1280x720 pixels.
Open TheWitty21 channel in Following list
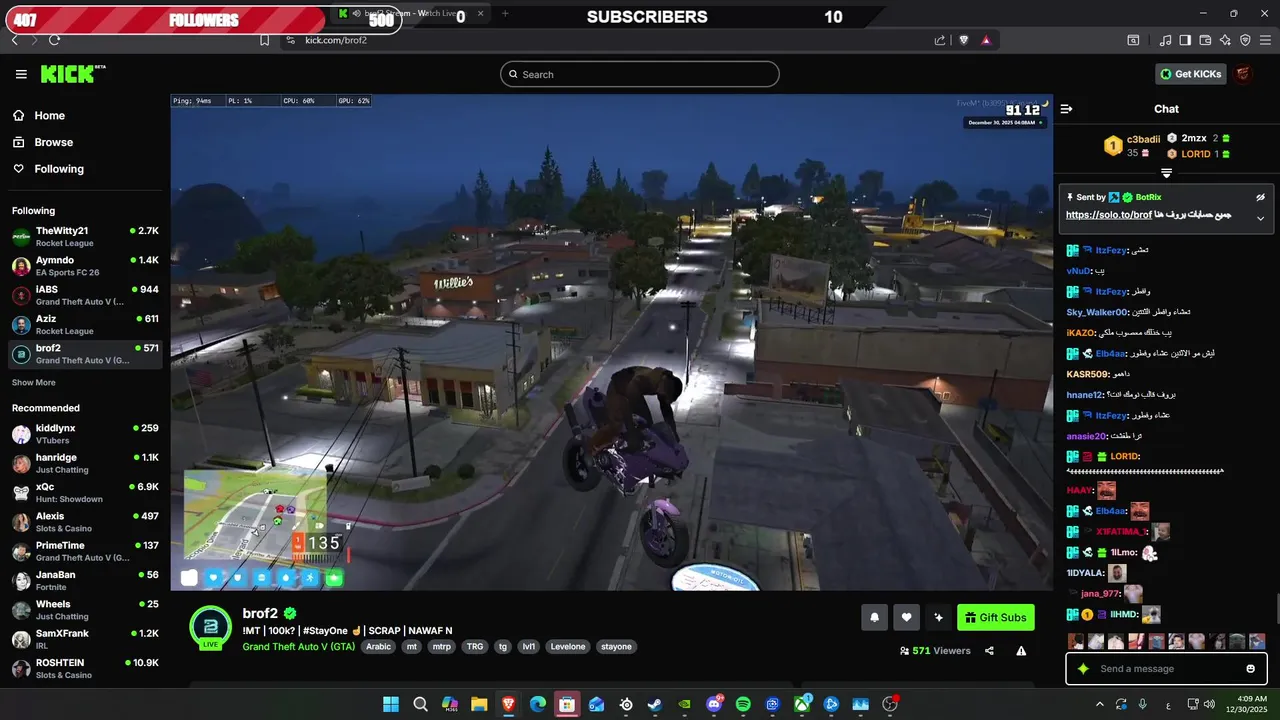(x=85, y=236)
